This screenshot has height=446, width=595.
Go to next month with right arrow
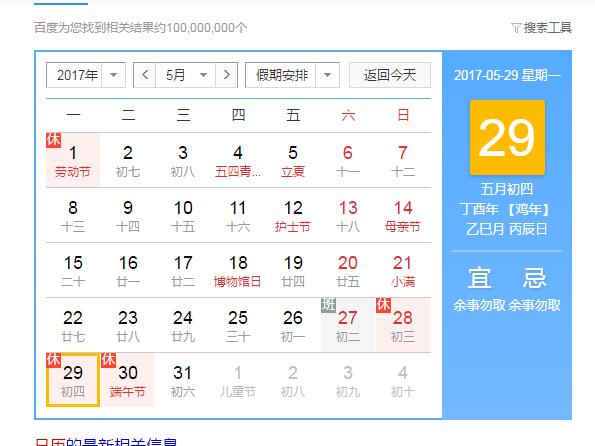click(x=227, y=75)
